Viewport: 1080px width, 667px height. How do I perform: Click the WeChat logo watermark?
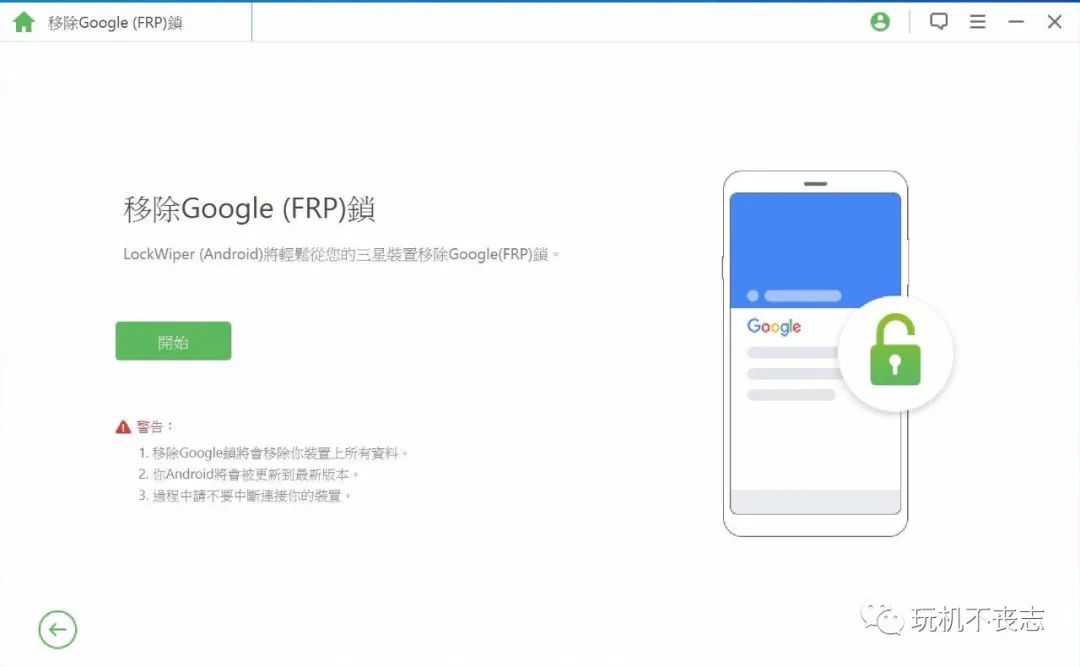point(882,617)
